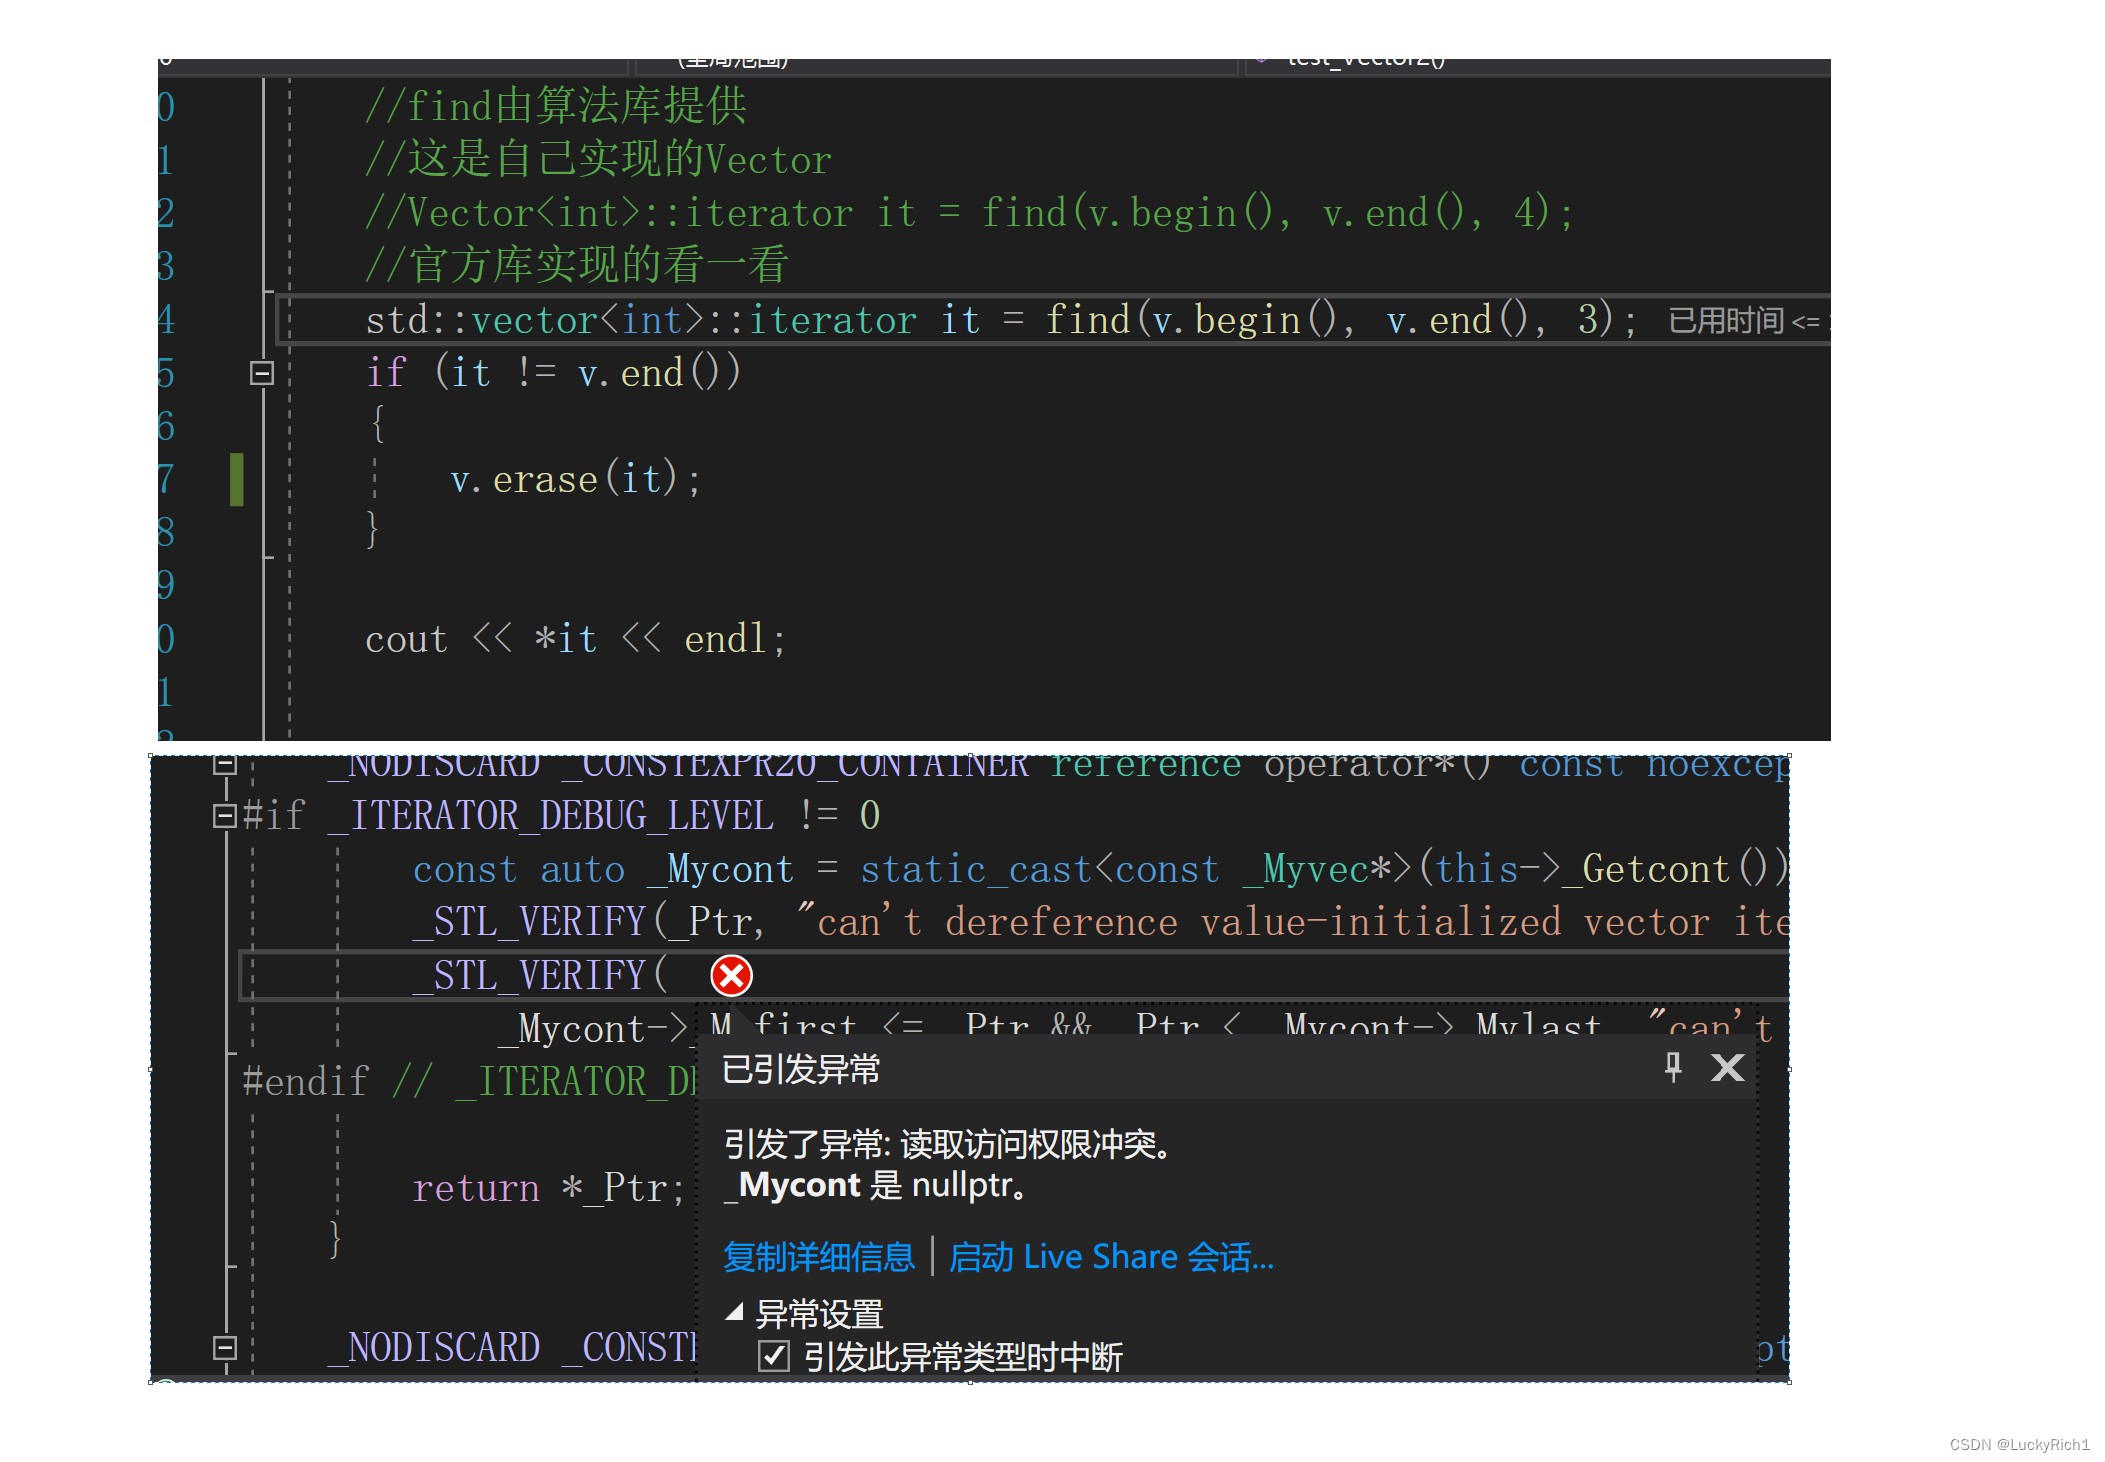Click the std::vector<int>::iterator declaration line

point(1001,320)
